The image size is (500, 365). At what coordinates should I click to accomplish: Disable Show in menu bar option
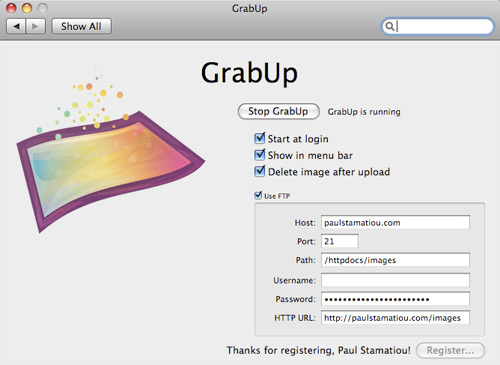click(x=259, y=155)
